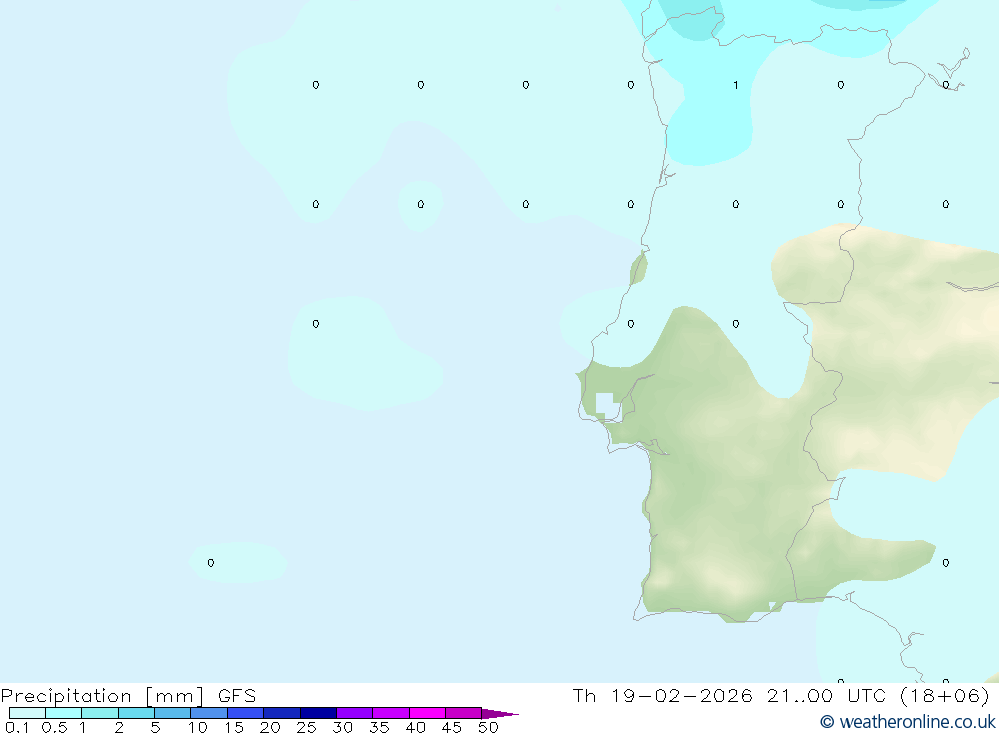
Task: Click legend scale label "30"
Action: 342,727
